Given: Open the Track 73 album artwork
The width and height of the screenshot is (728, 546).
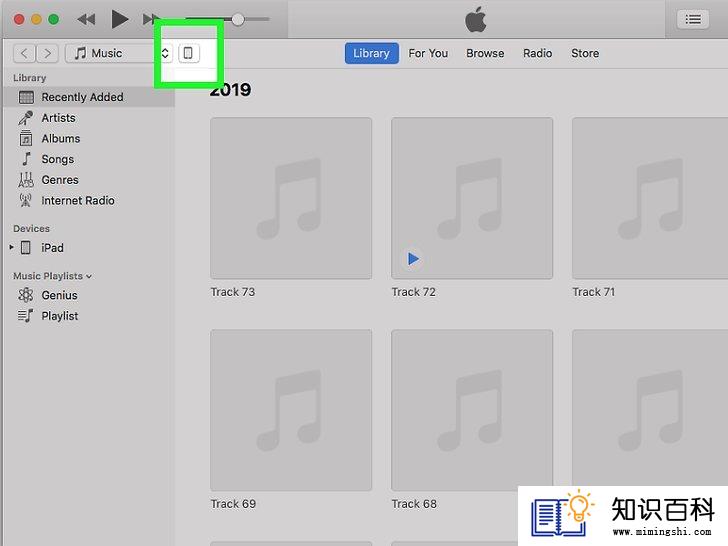Looking at the screenshot, I should point(291,198).
